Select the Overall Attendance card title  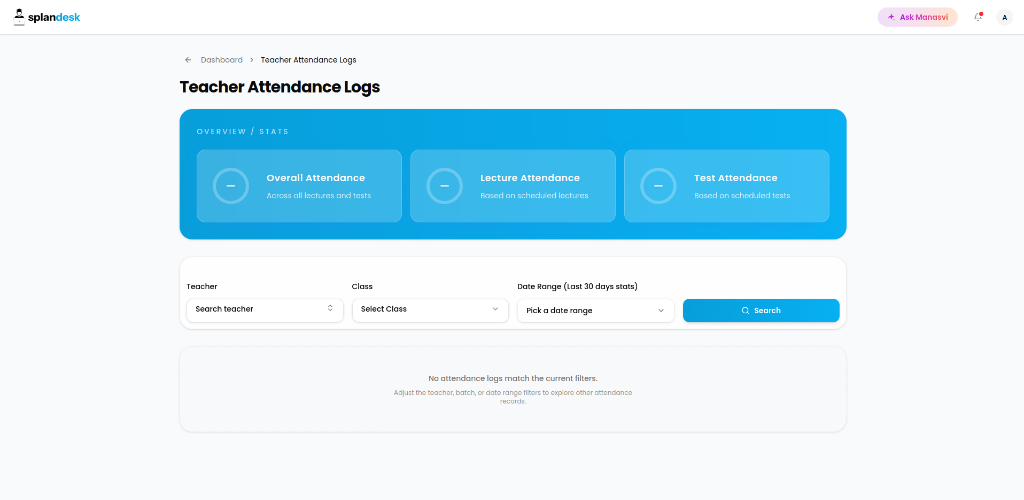(x=315, y=178)
